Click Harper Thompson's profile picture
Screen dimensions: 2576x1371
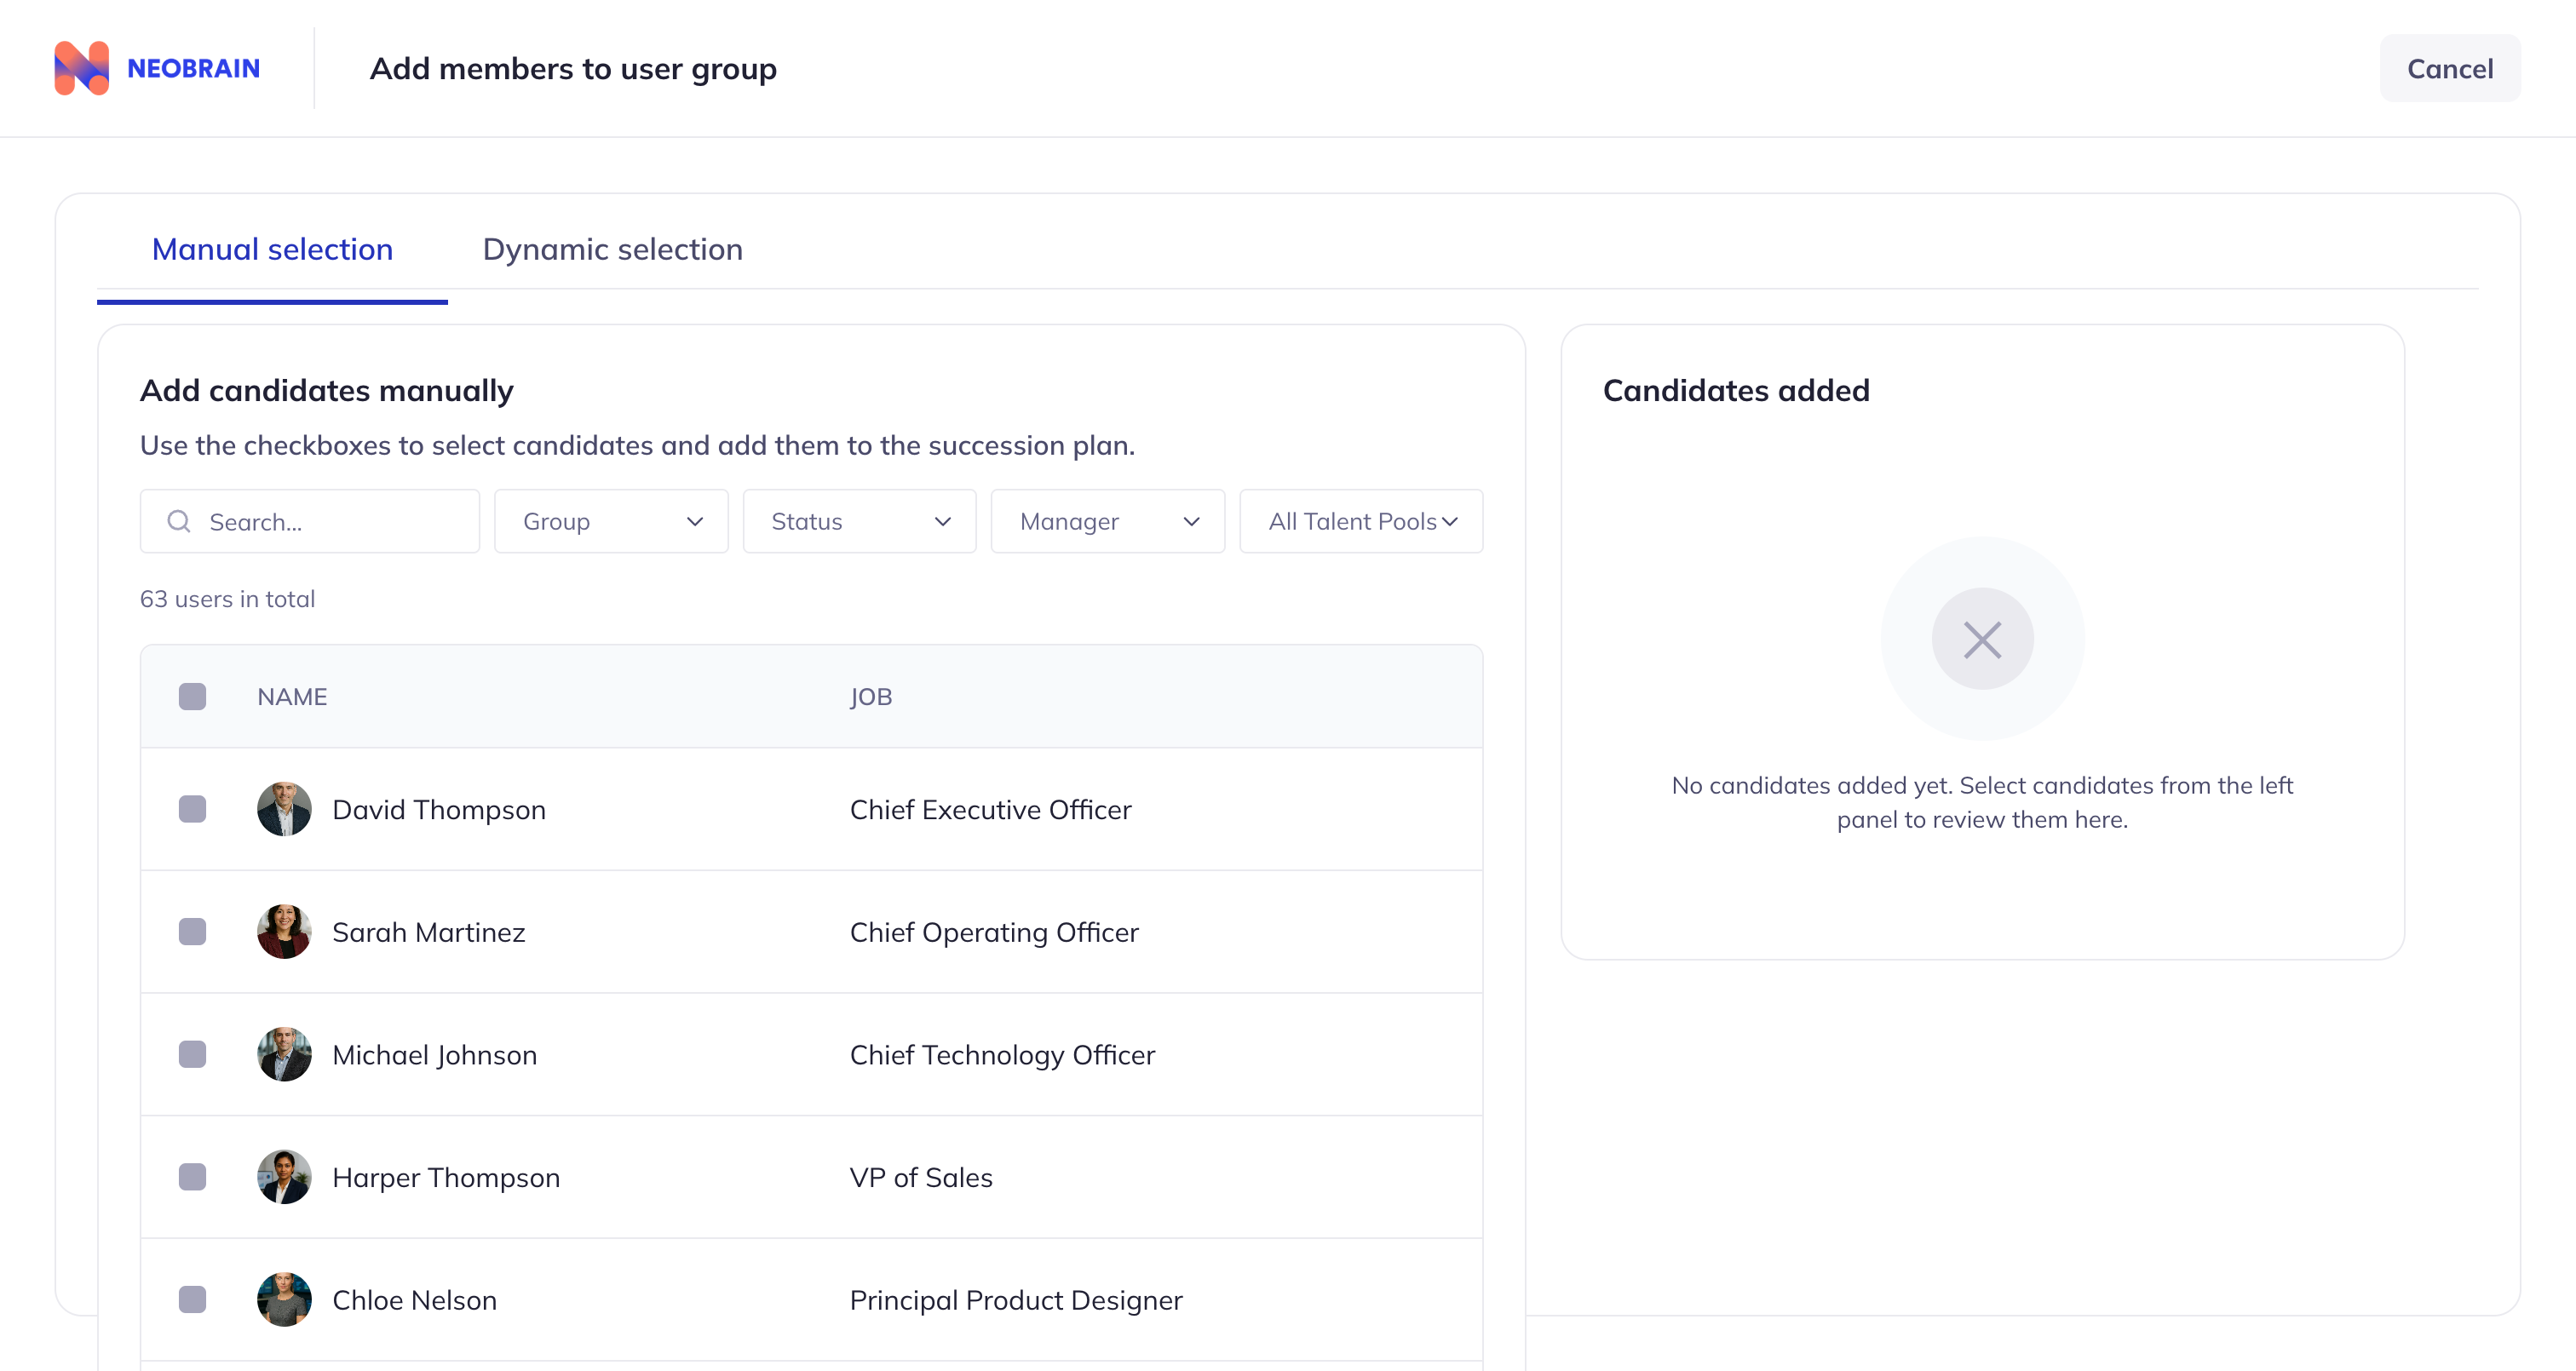point(284,1177)
